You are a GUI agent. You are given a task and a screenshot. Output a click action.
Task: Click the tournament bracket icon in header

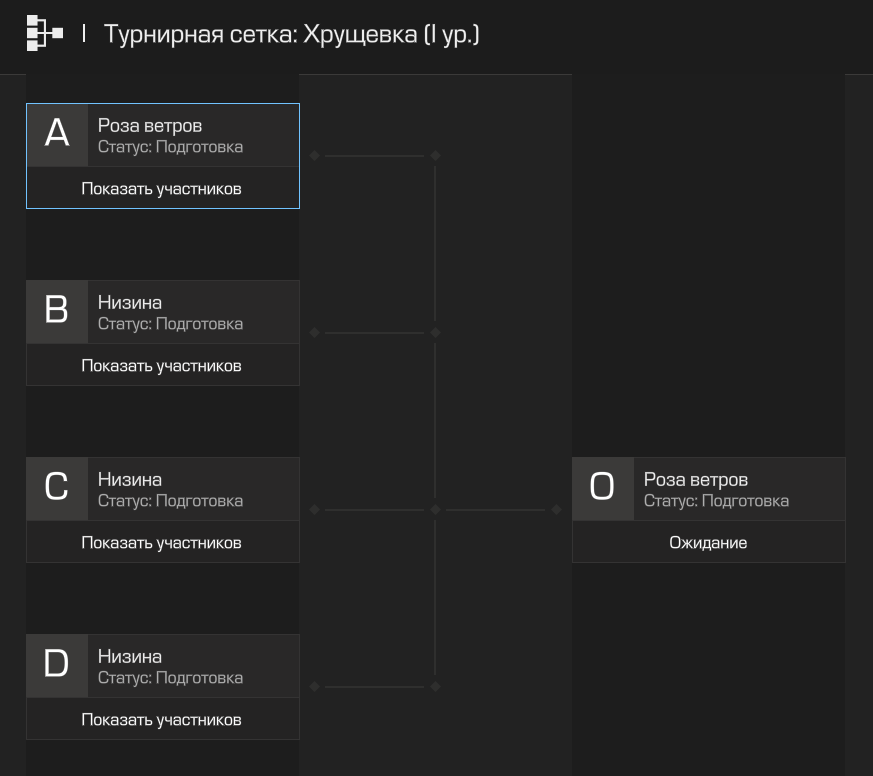tap(45, 33)
